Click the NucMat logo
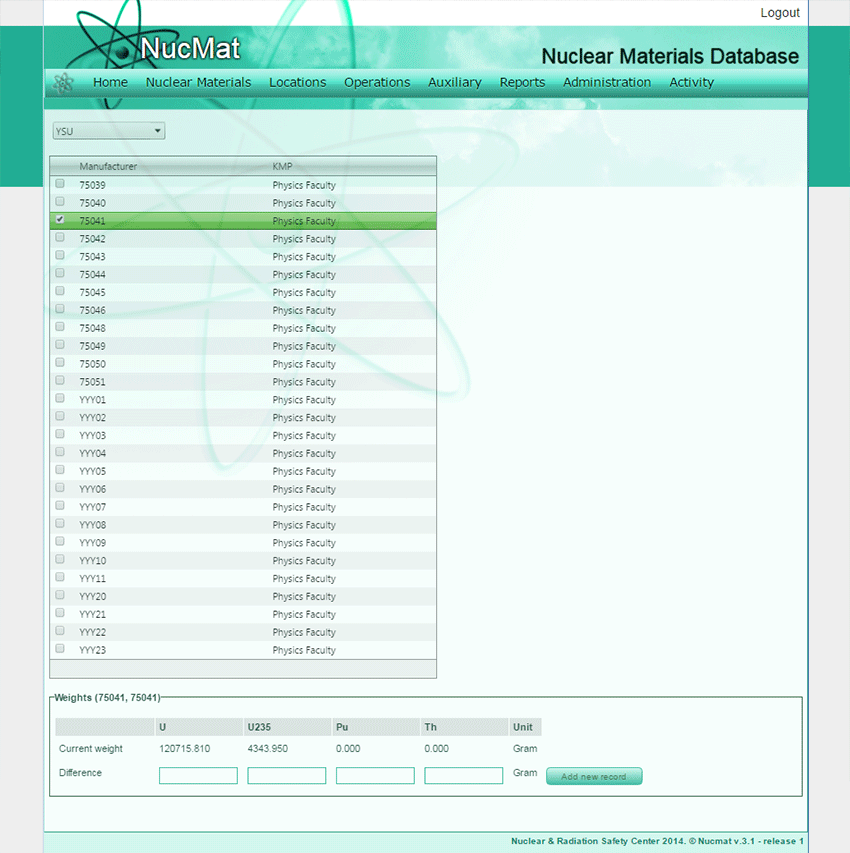The image size is (850, 853). coord(190,48)
